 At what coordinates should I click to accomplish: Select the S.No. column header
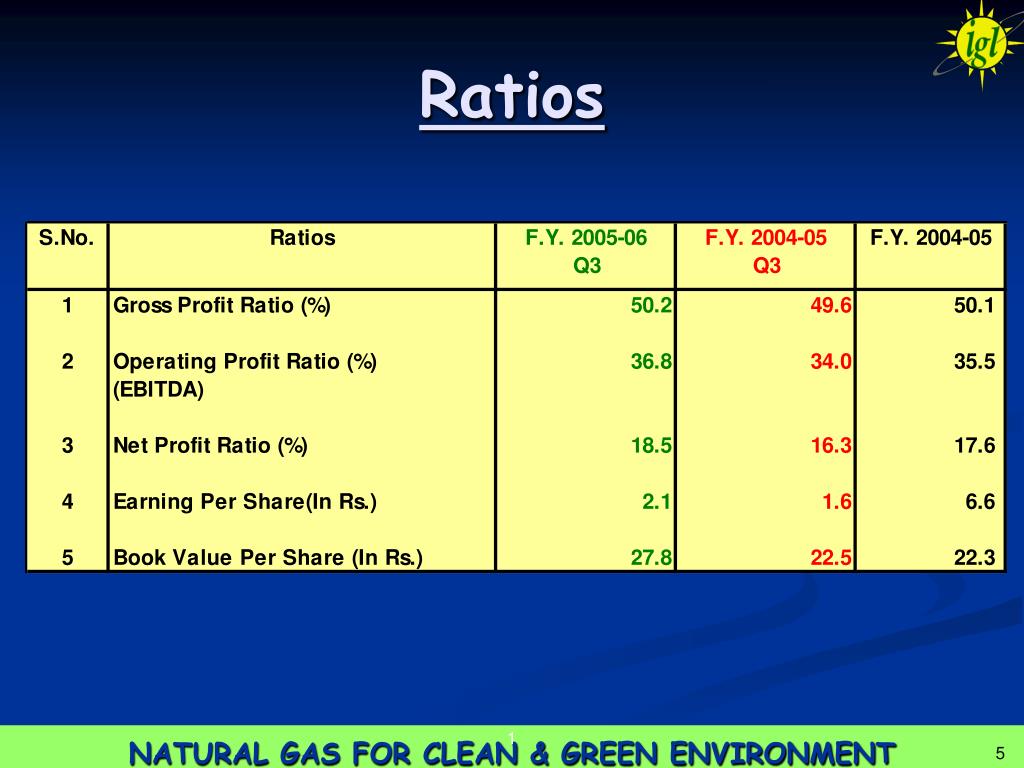click(67, 238)
